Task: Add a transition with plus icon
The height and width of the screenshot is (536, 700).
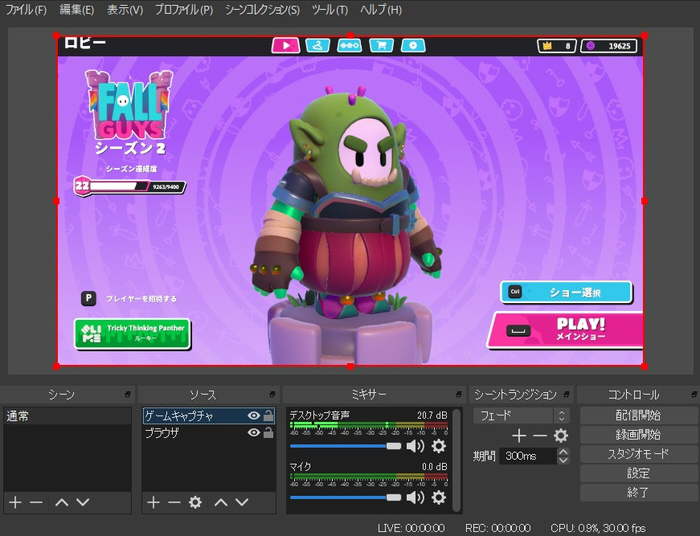Action: pyautogui.click(x=519, y=436)
